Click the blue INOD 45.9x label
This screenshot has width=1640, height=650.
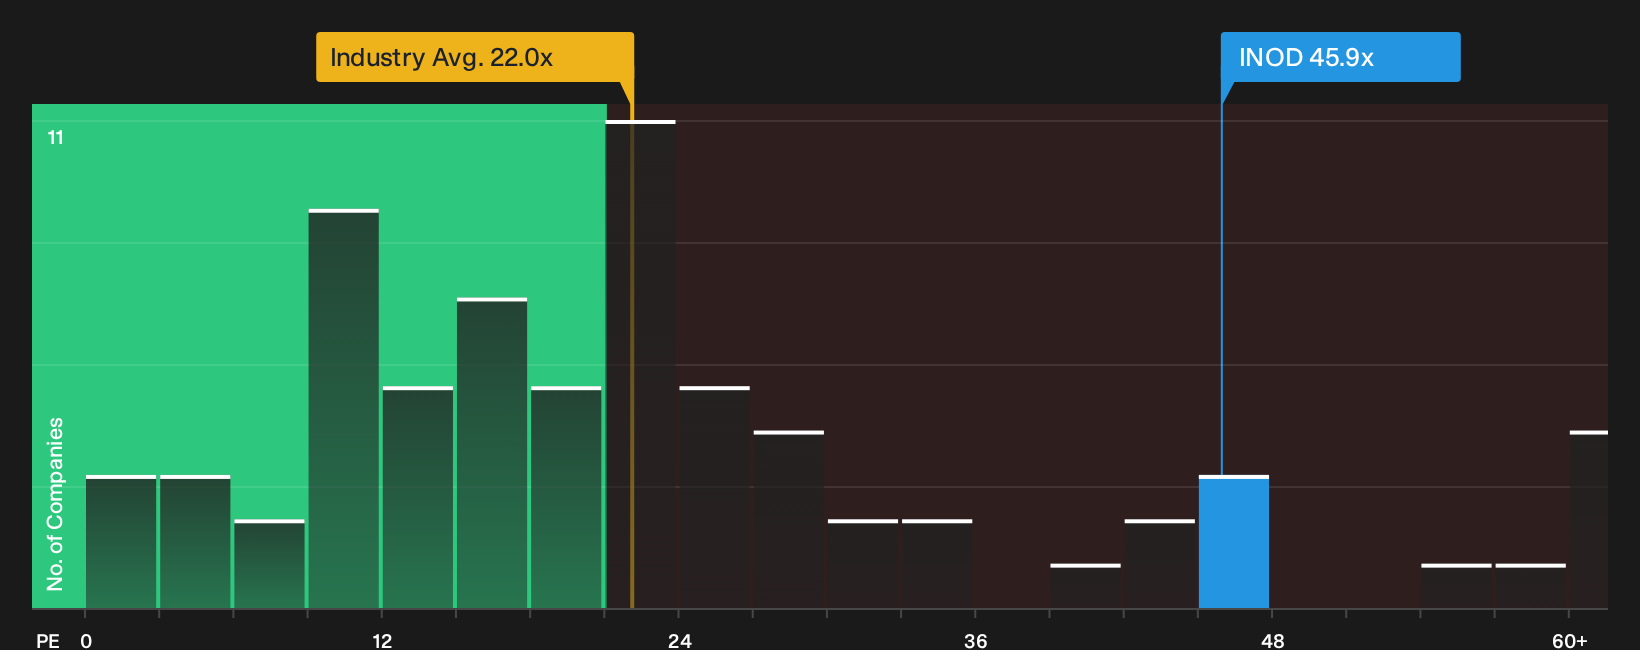tap(1340, 57)
